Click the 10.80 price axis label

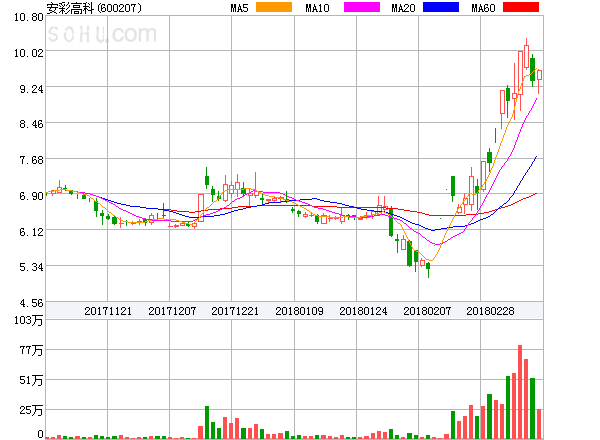click(x=29, y=17)
